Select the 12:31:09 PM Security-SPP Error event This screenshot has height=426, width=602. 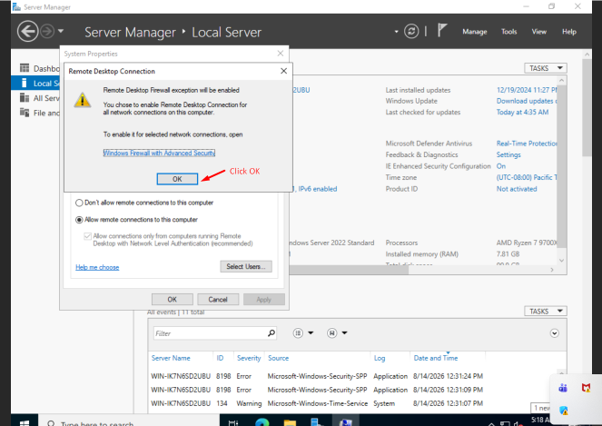click(317, 390)
